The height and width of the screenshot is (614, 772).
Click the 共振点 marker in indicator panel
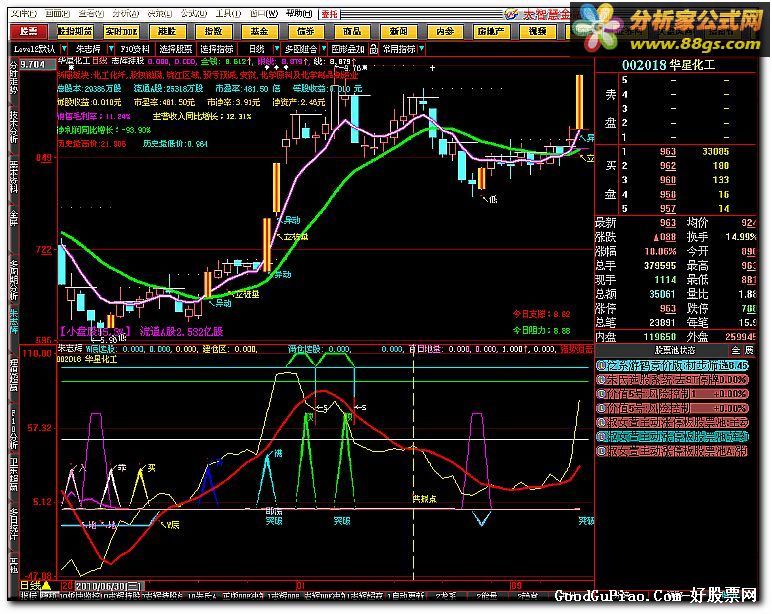pos(424,499)
